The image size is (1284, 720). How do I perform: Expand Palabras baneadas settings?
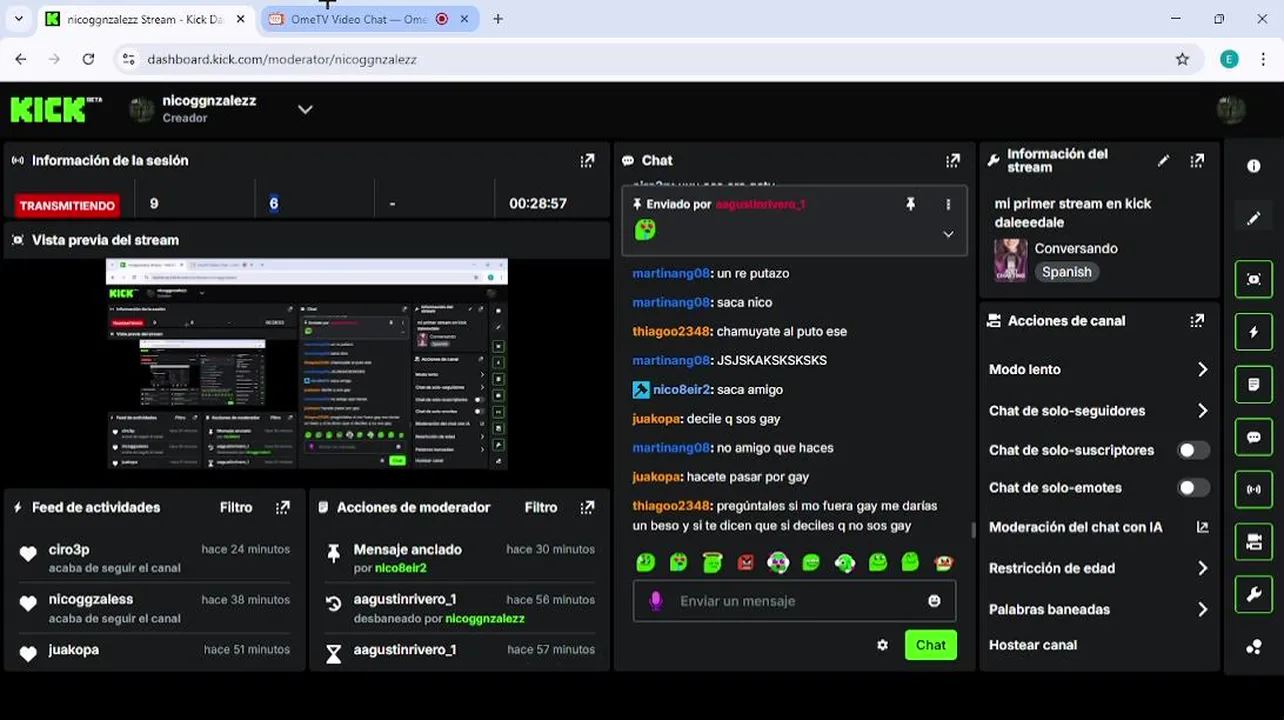pos(1202,609)
